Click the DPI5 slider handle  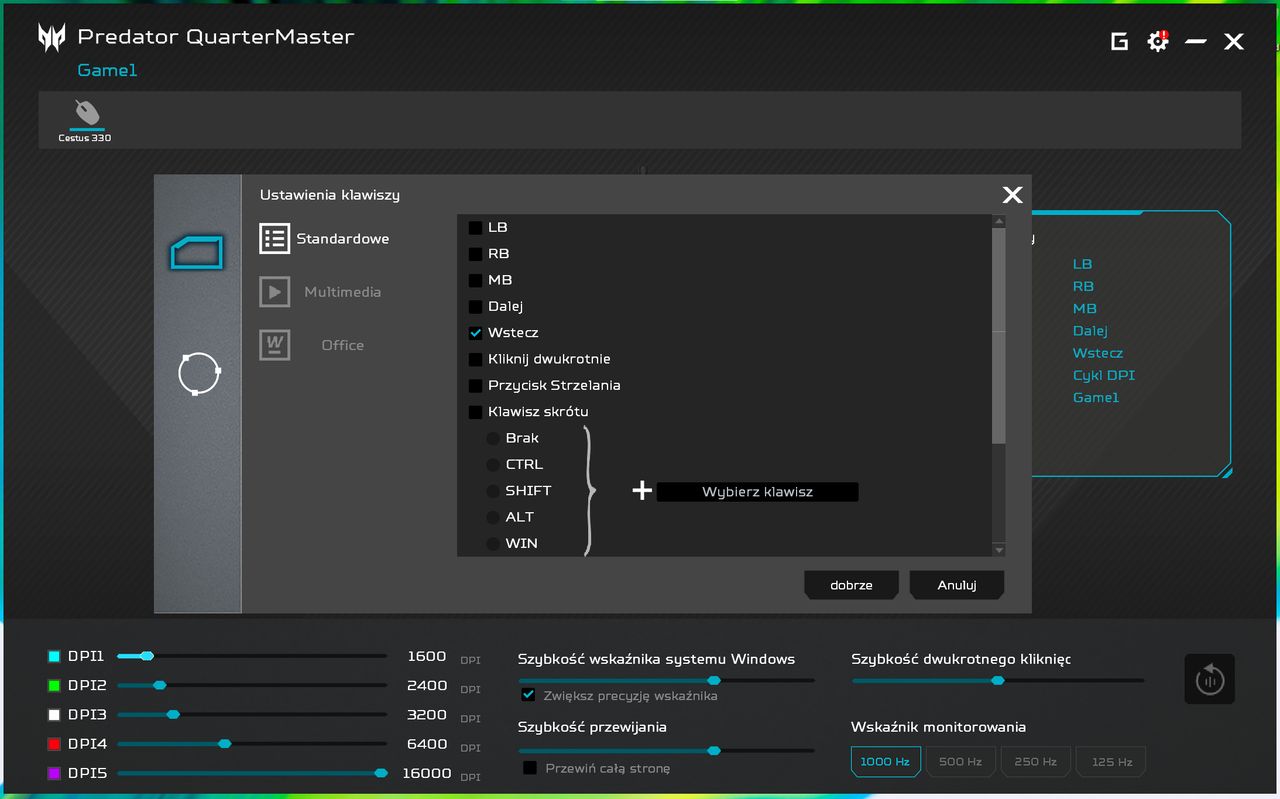pyautogui.click(x=381, y=772)
